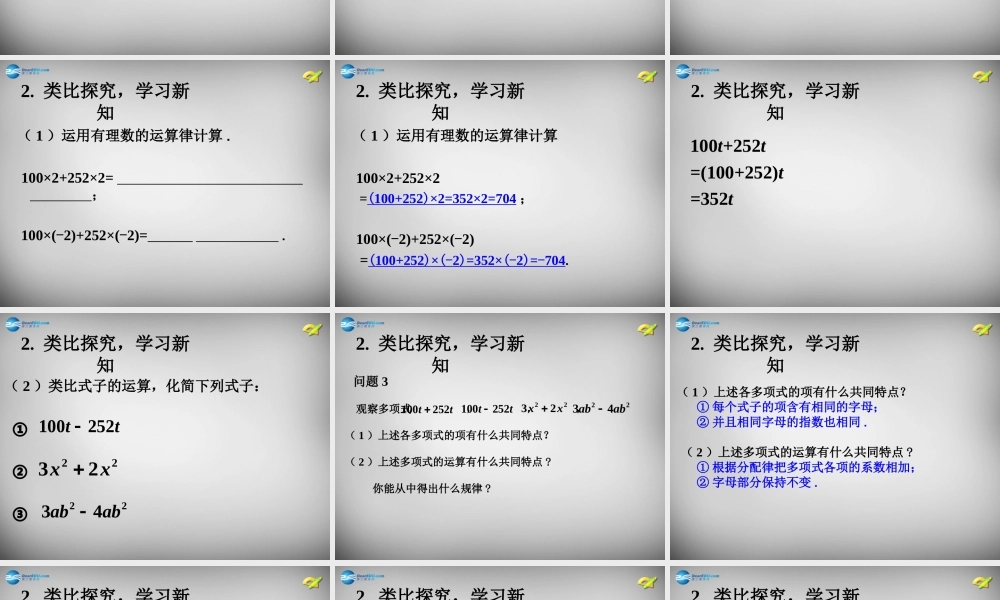Screen dimensions: 1000x600
Task: Click the yellow bird icon on the =352t slide
Action: click(982, 77)
